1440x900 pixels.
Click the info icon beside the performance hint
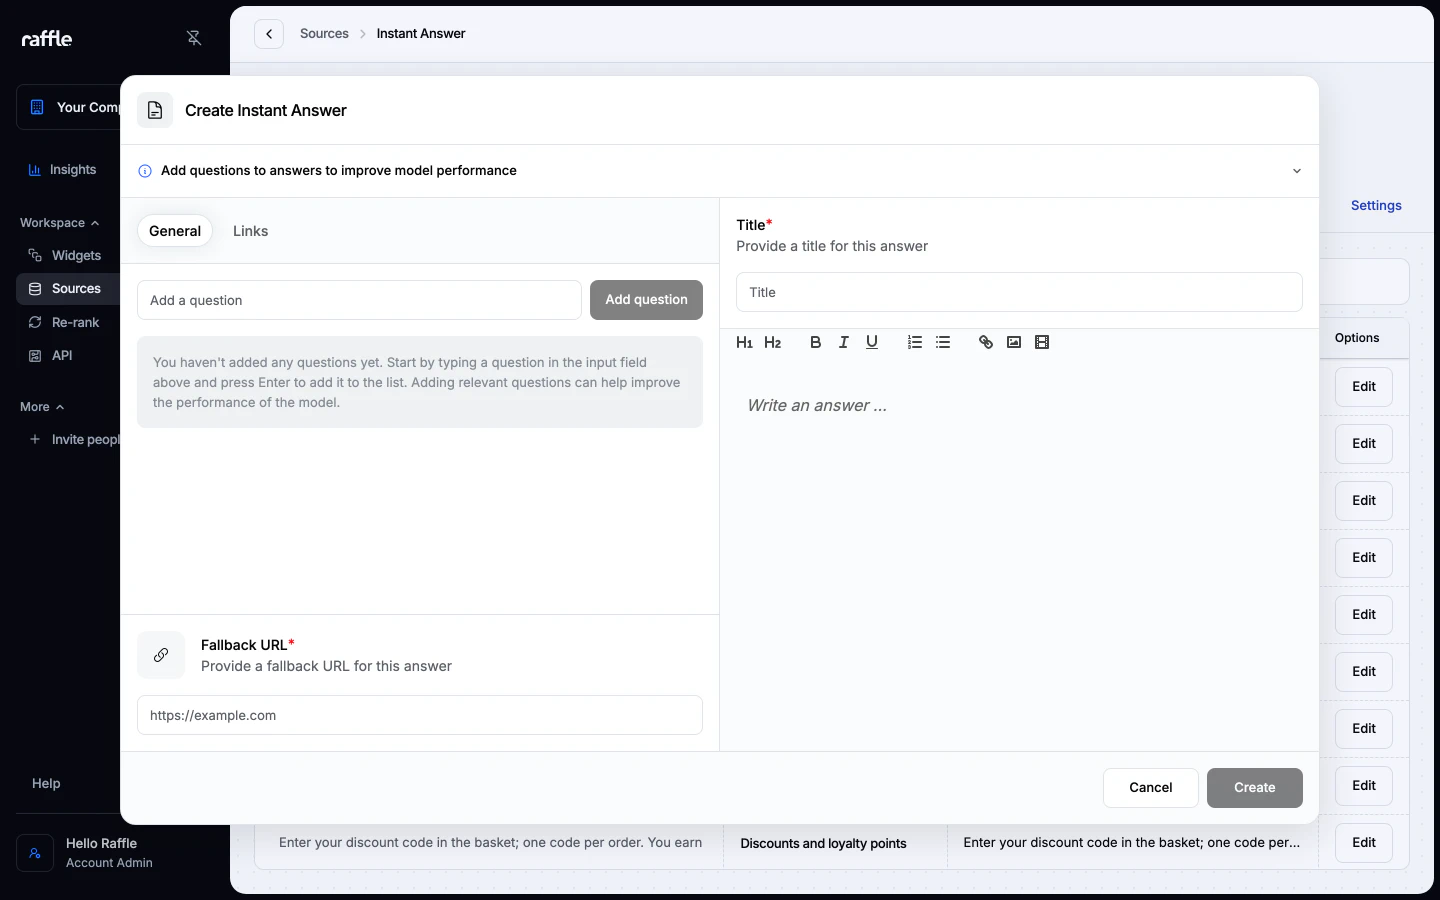[x=145, y=171]
